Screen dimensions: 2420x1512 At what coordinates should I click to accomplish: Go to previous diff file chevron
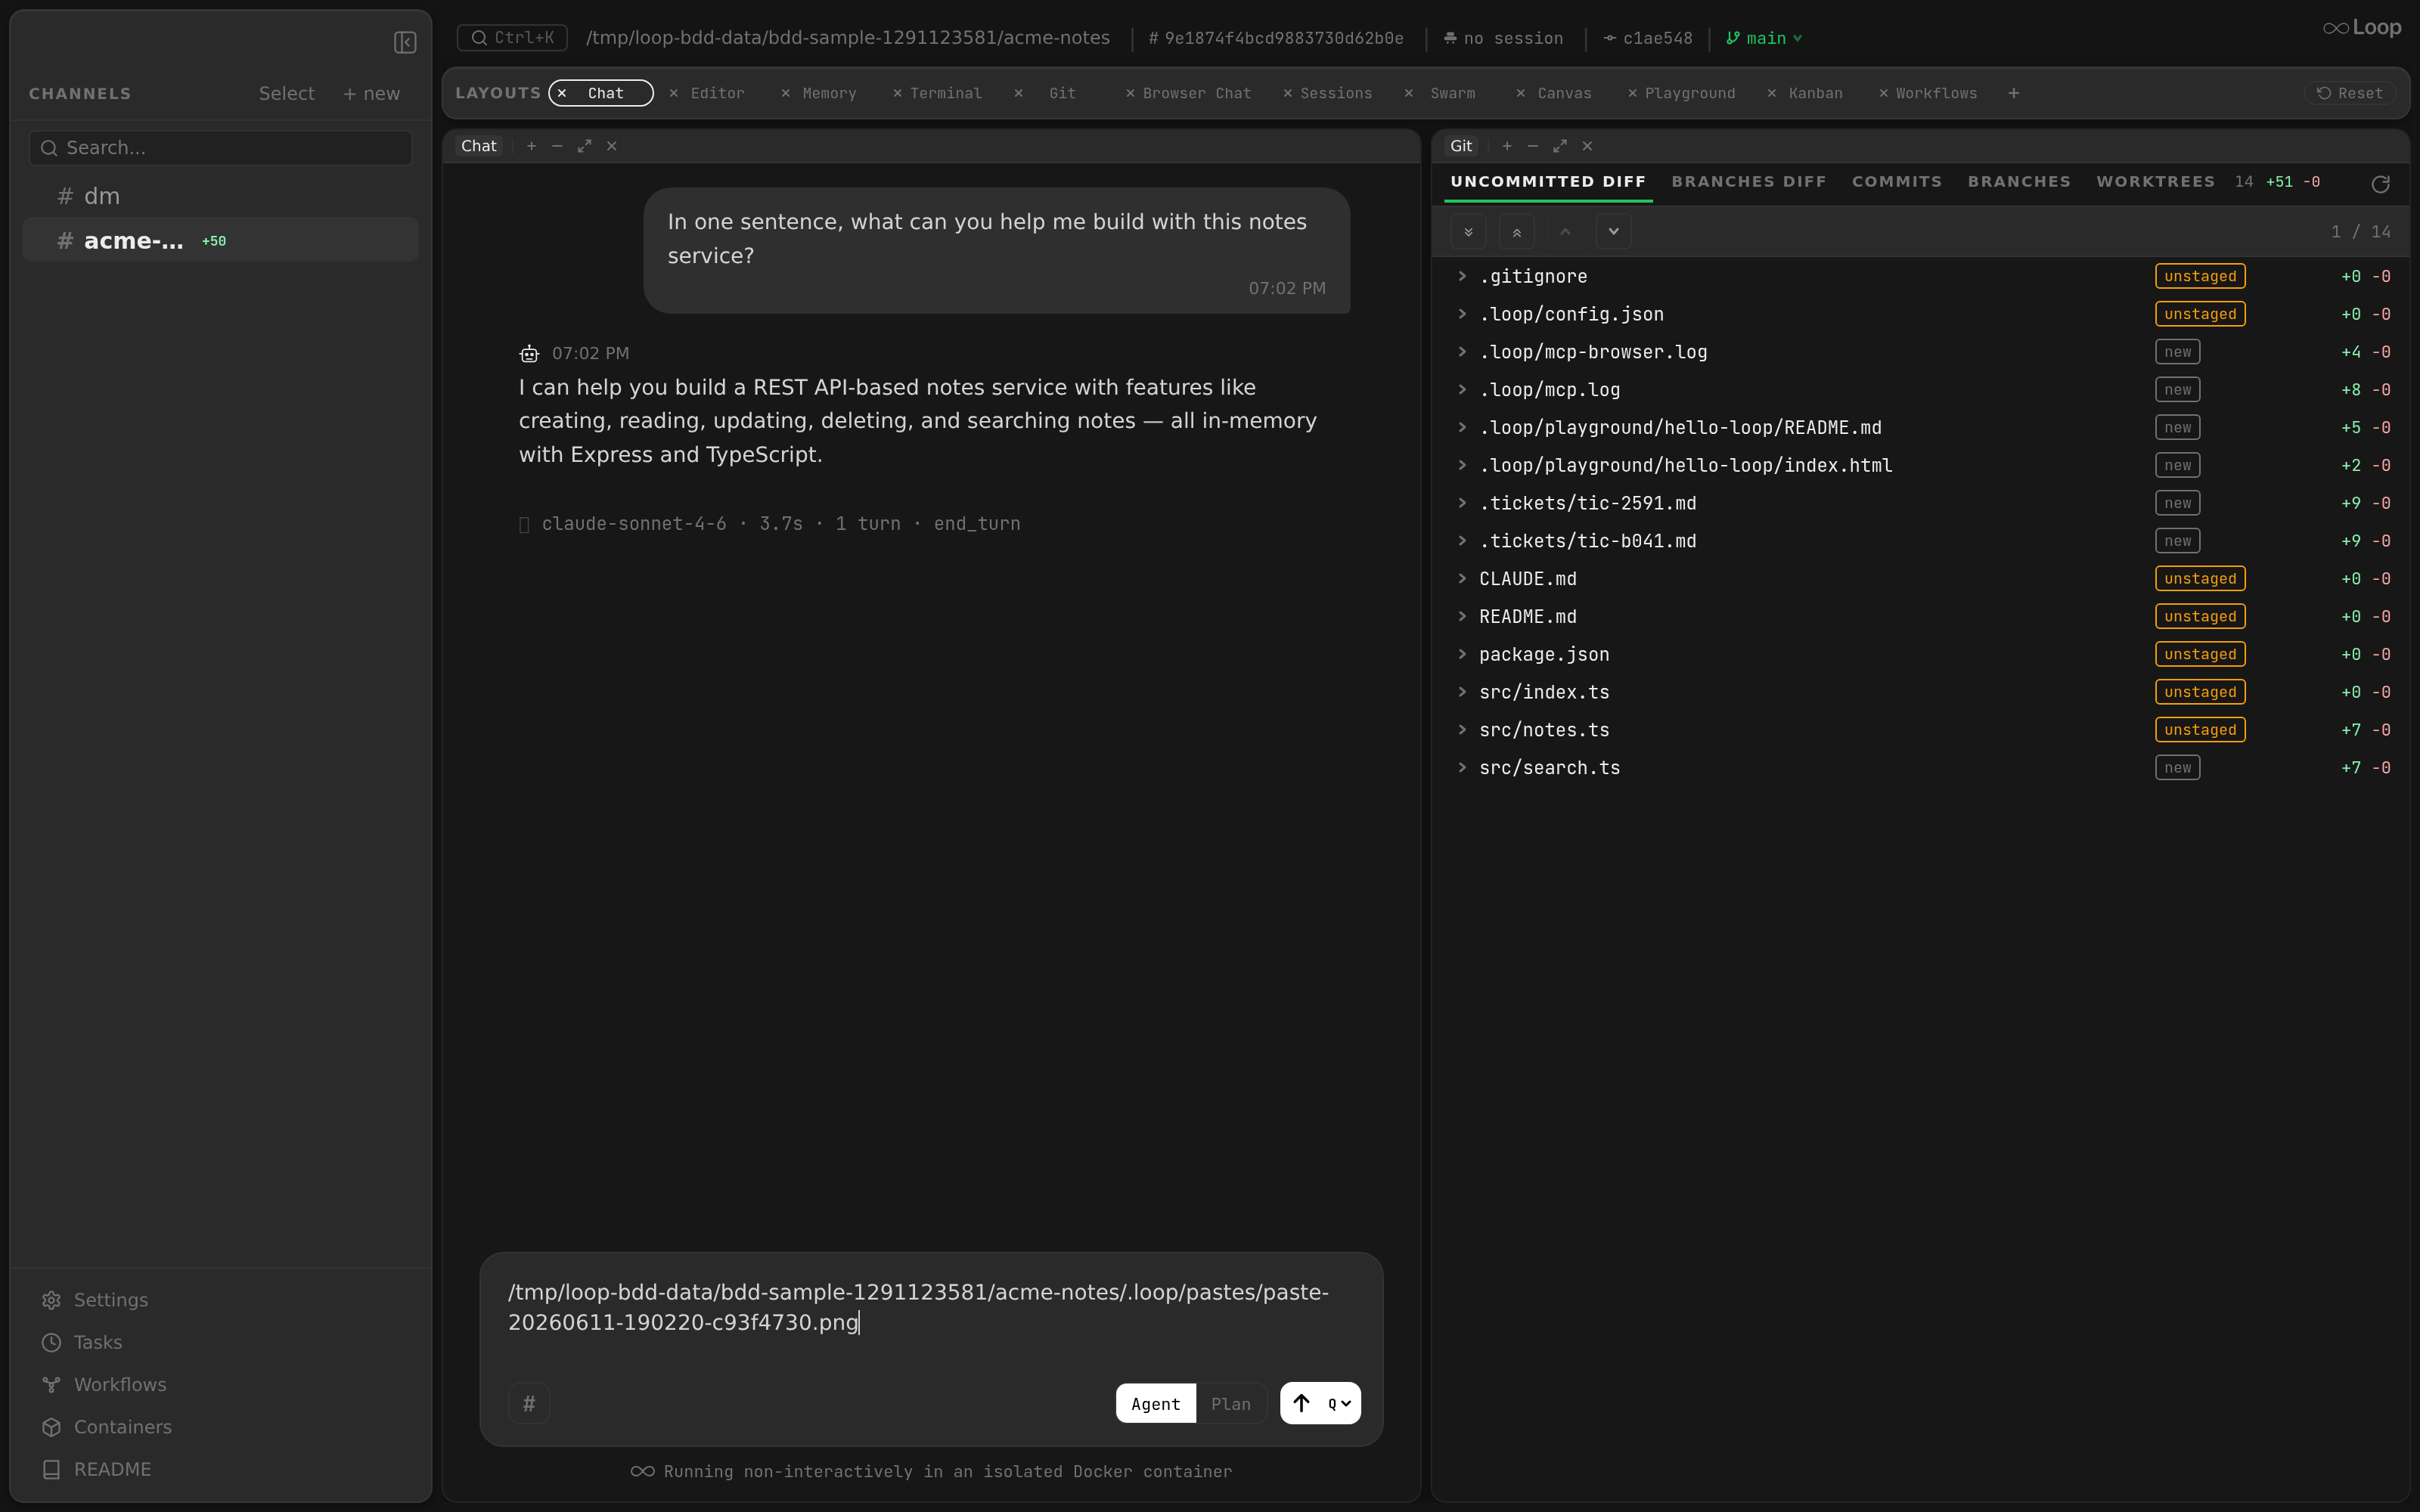click(x=1565, y=232)
